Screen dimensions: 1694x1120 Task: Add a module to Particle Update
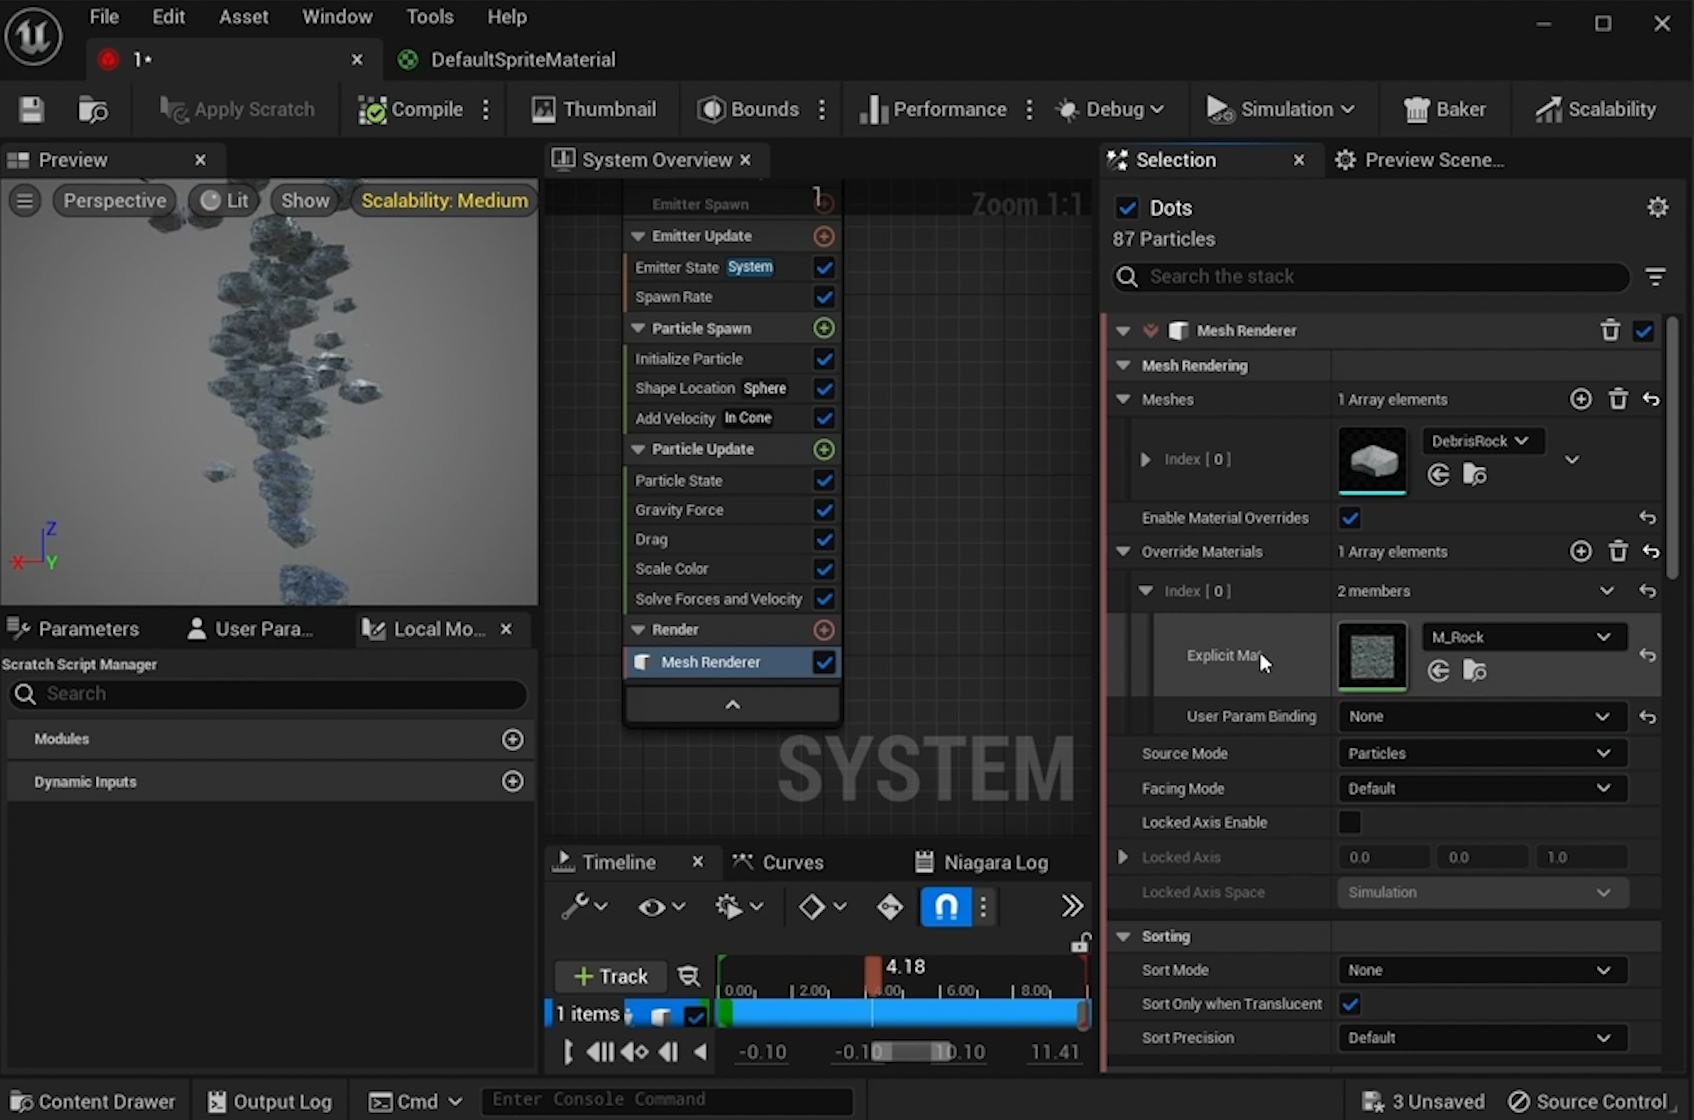(824, 449)
